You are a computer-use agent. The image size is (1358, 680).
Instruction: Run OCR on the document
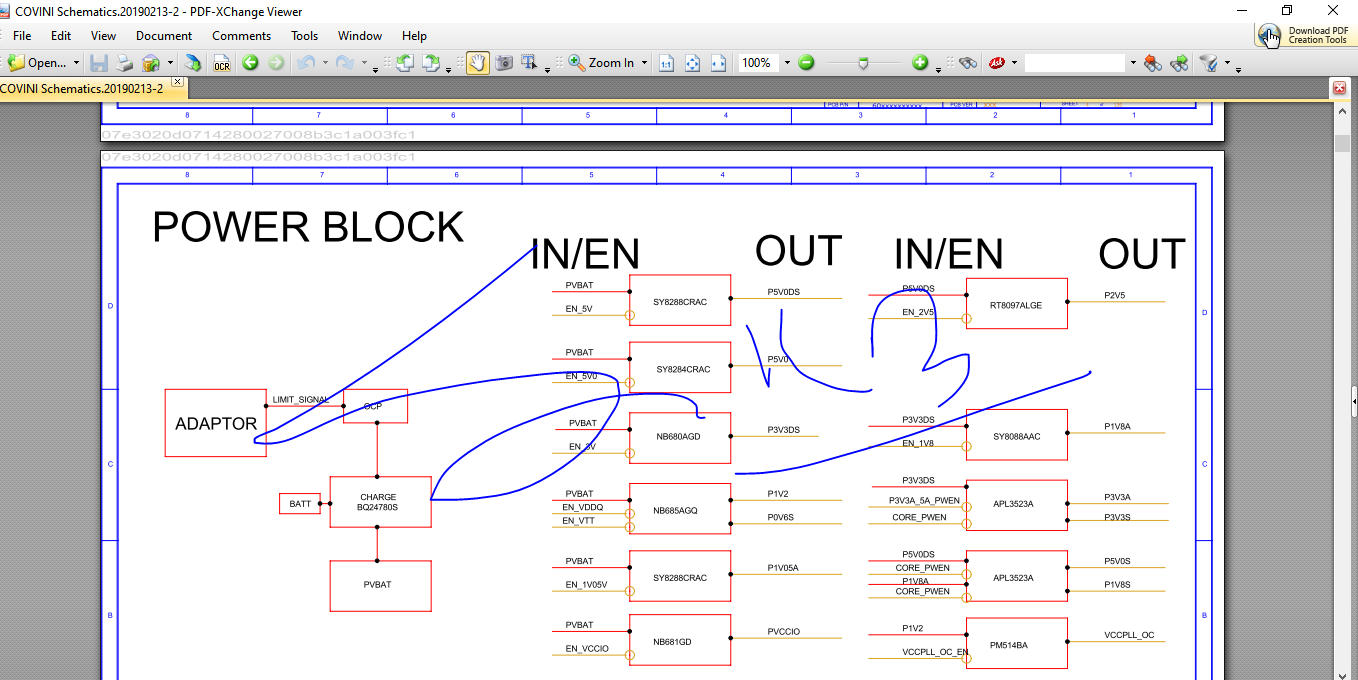click(x=221, y=63)
